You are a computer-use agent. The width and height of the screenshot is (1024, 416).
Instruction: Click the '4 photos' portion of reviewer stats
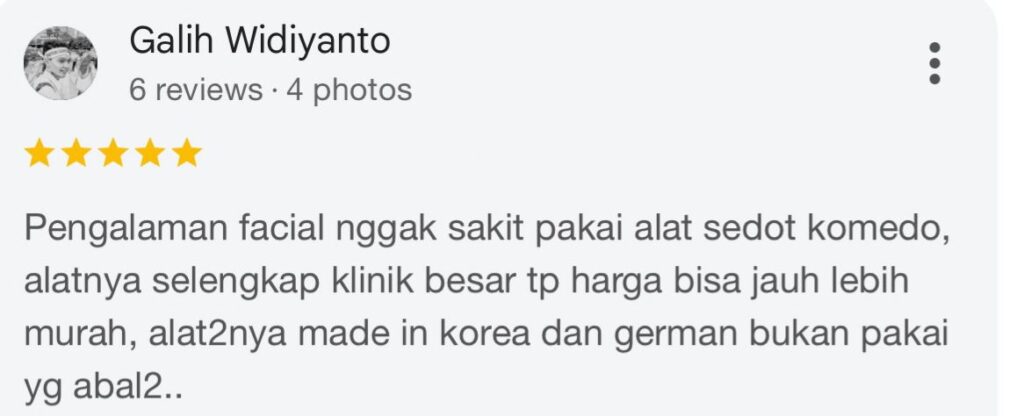[349, 89]
